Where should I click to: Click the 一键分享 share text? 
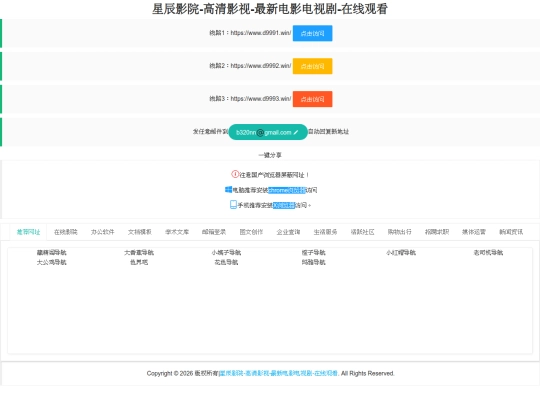click(270, 155)
